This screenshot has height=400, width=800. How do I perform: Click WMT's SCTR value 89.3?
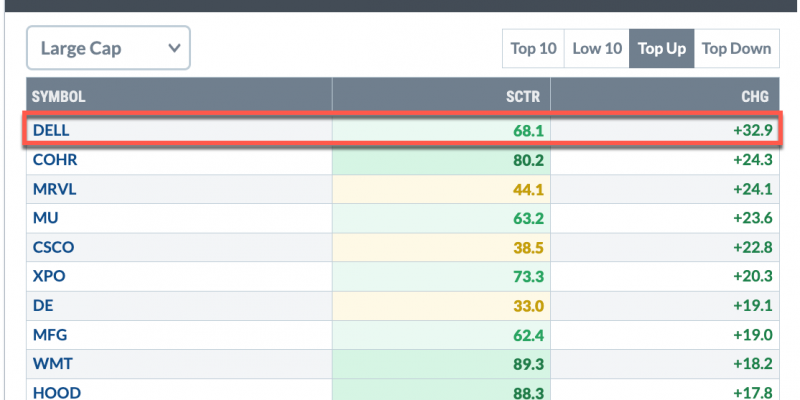coord(529,364)
